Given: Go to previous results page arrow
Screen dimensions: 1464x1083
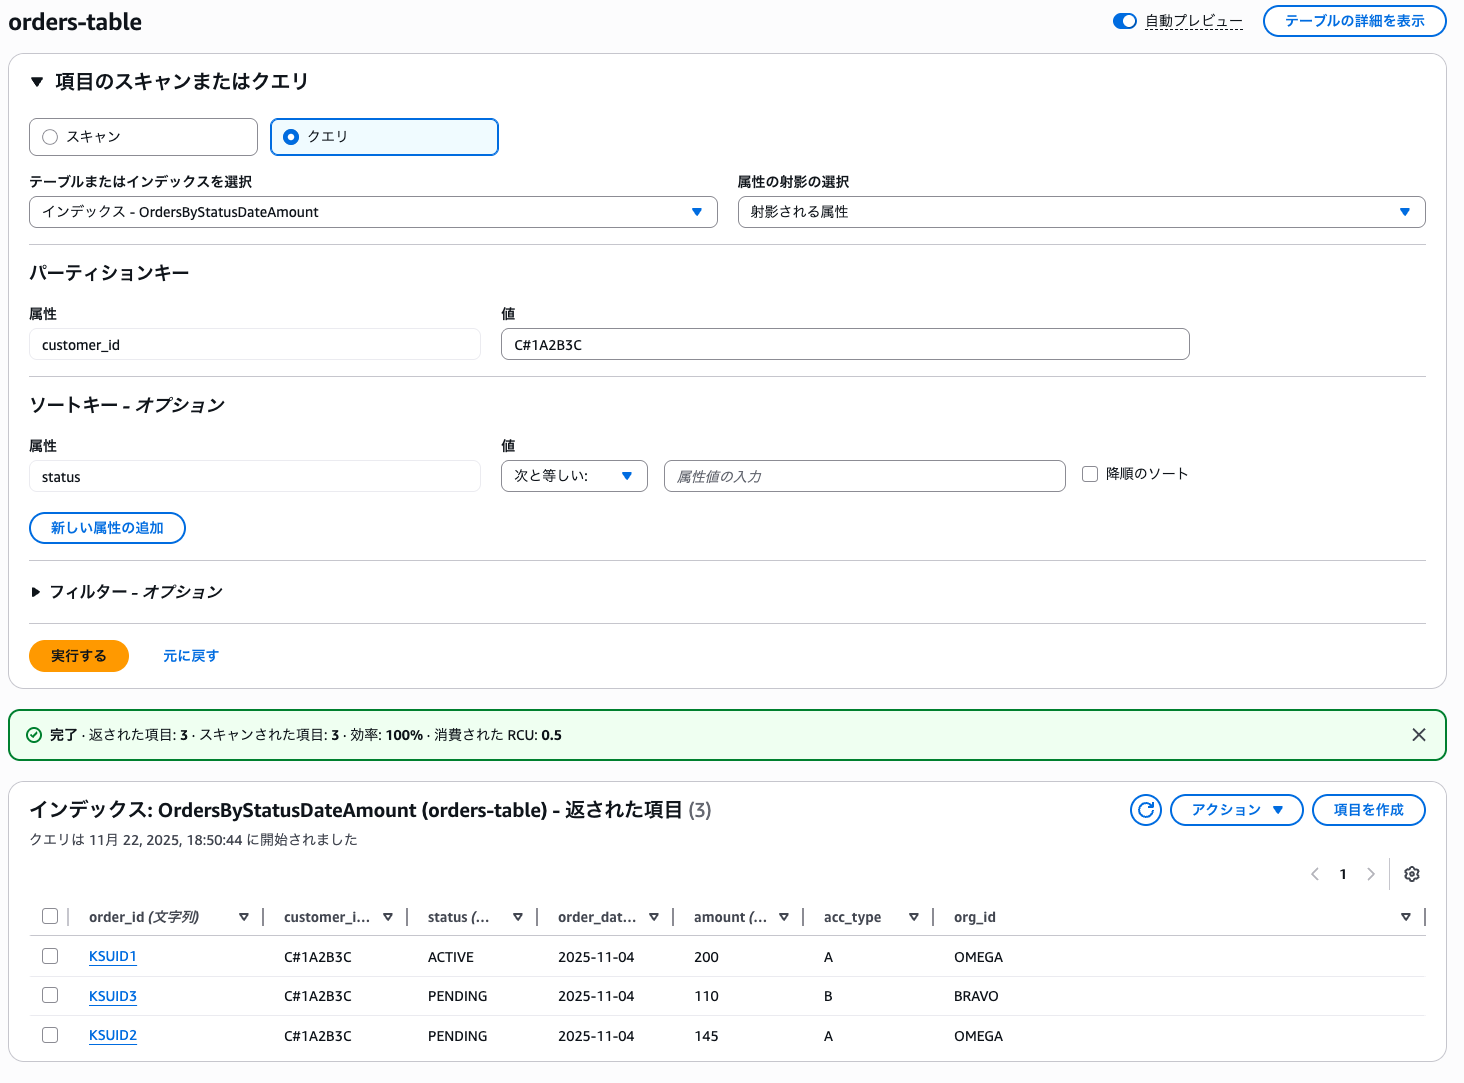Looking at the screenshot, I should point(1315,874).
